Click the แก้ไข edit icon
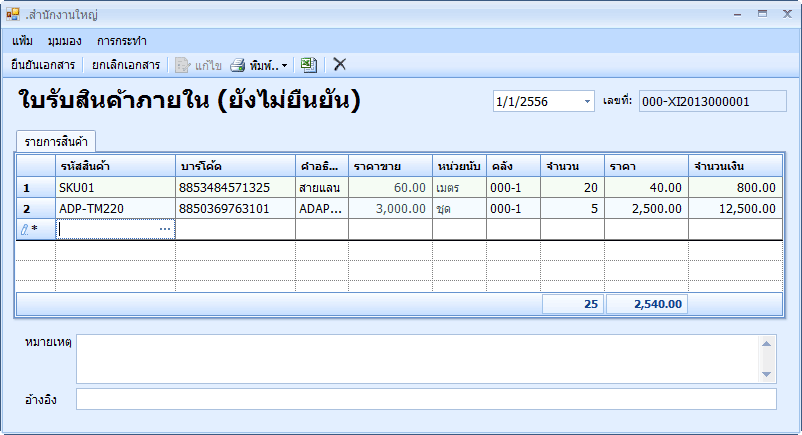The image size is (802, 435). coord(183,65)
